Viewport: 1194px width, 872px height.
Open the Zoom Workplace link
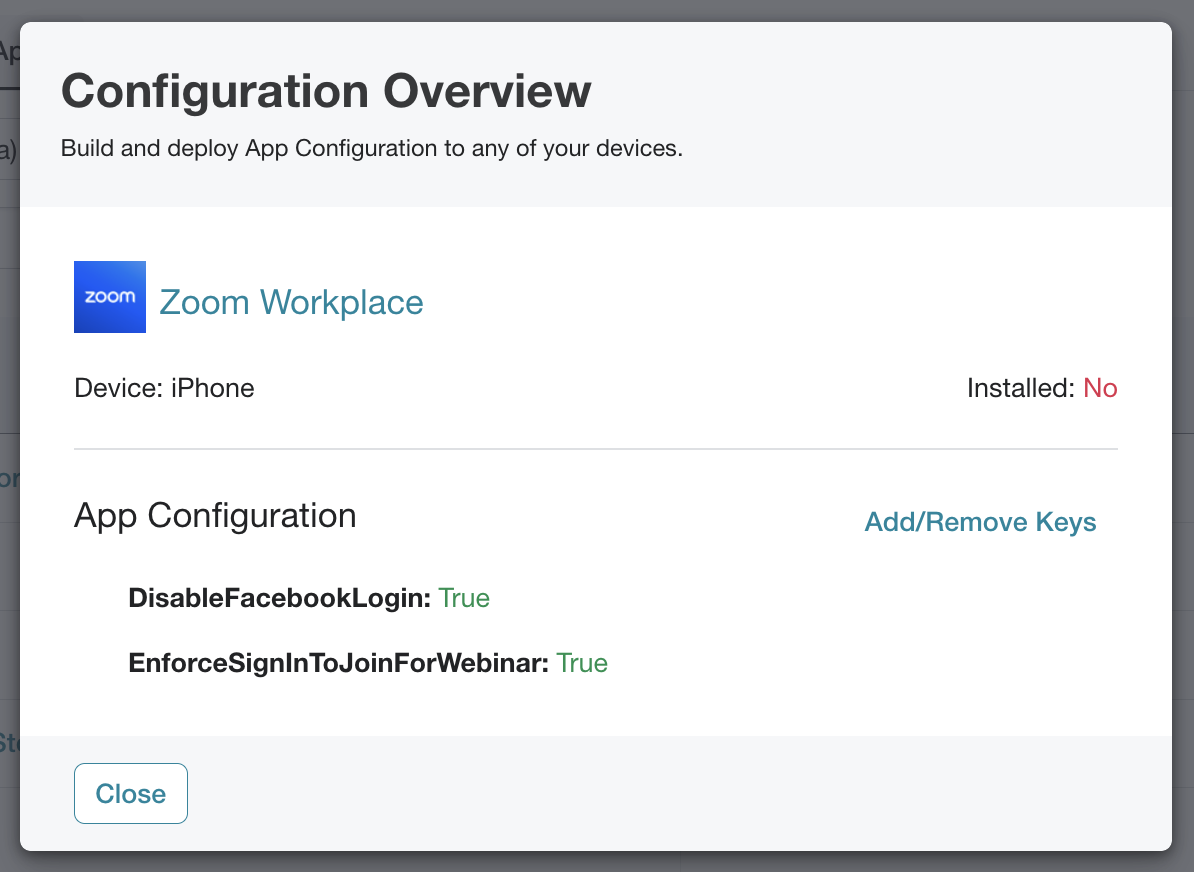[x=291, y=302]
